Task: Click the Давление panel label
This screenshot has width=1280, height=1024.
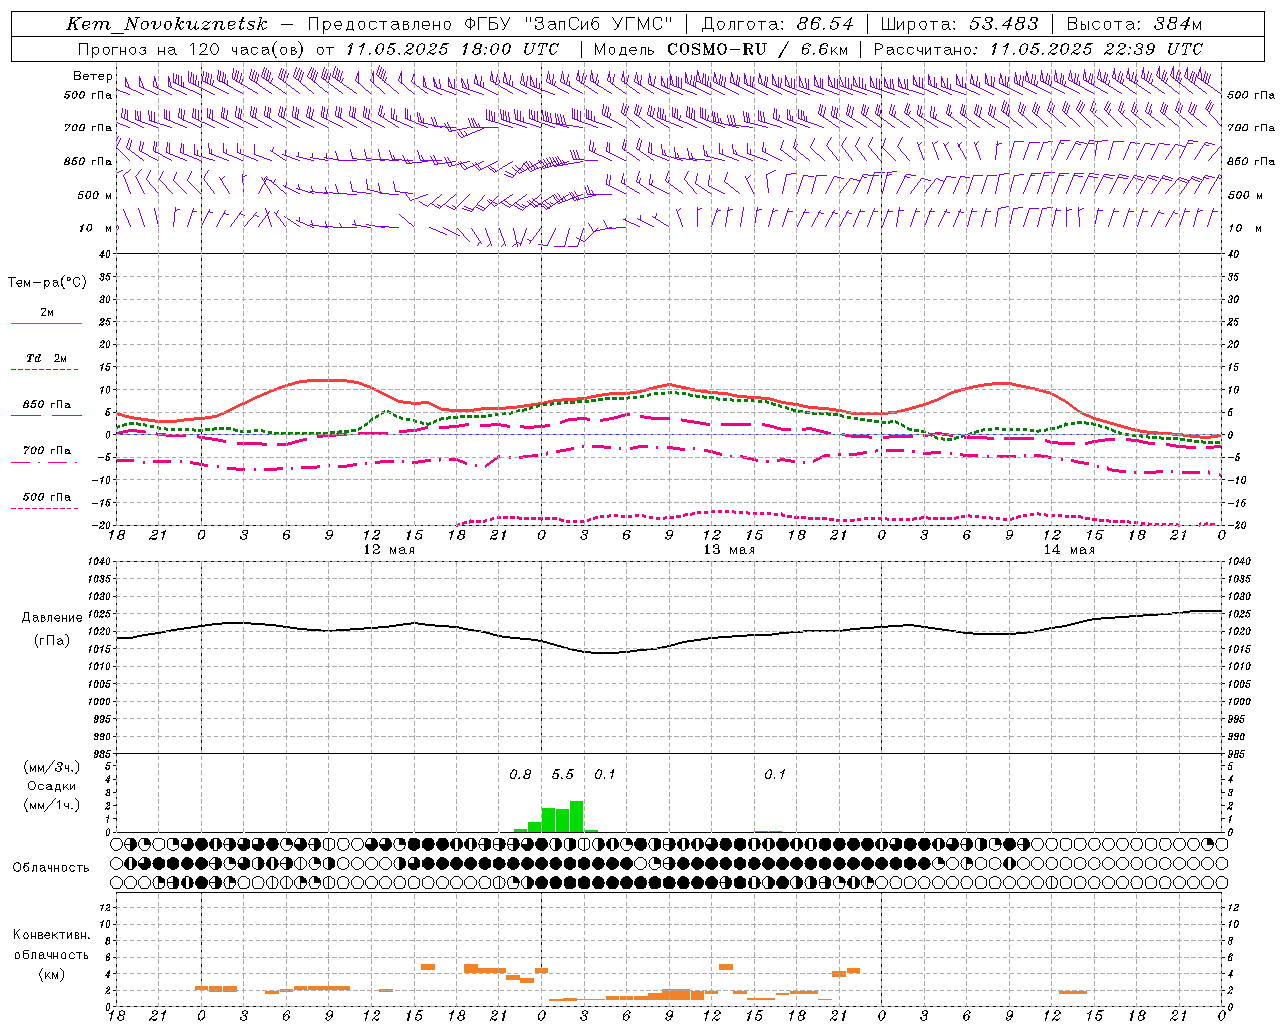Action: click(52, 618)
